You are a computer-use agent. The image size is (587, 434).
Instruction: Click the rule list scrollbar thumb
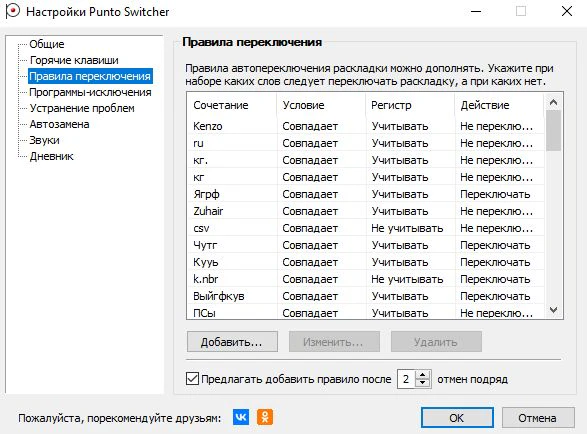click(553, 130)
